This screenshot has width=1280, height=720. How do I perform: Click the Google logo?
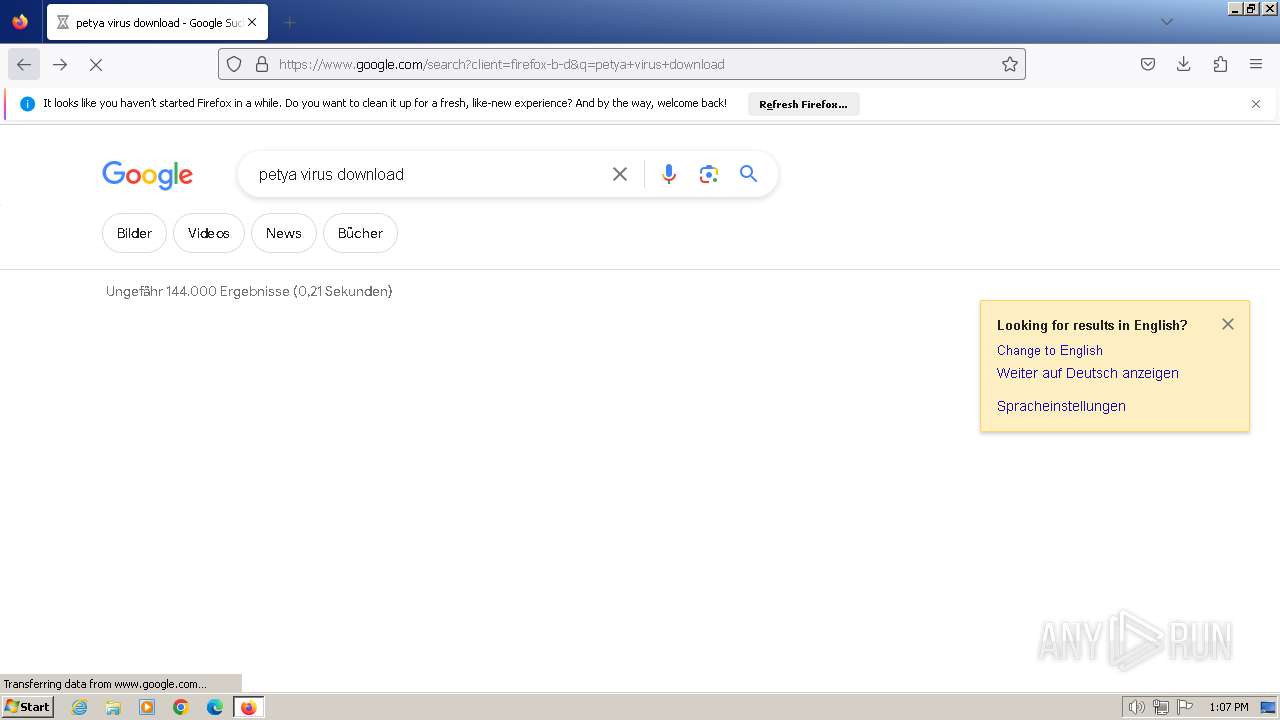[147, 175]
